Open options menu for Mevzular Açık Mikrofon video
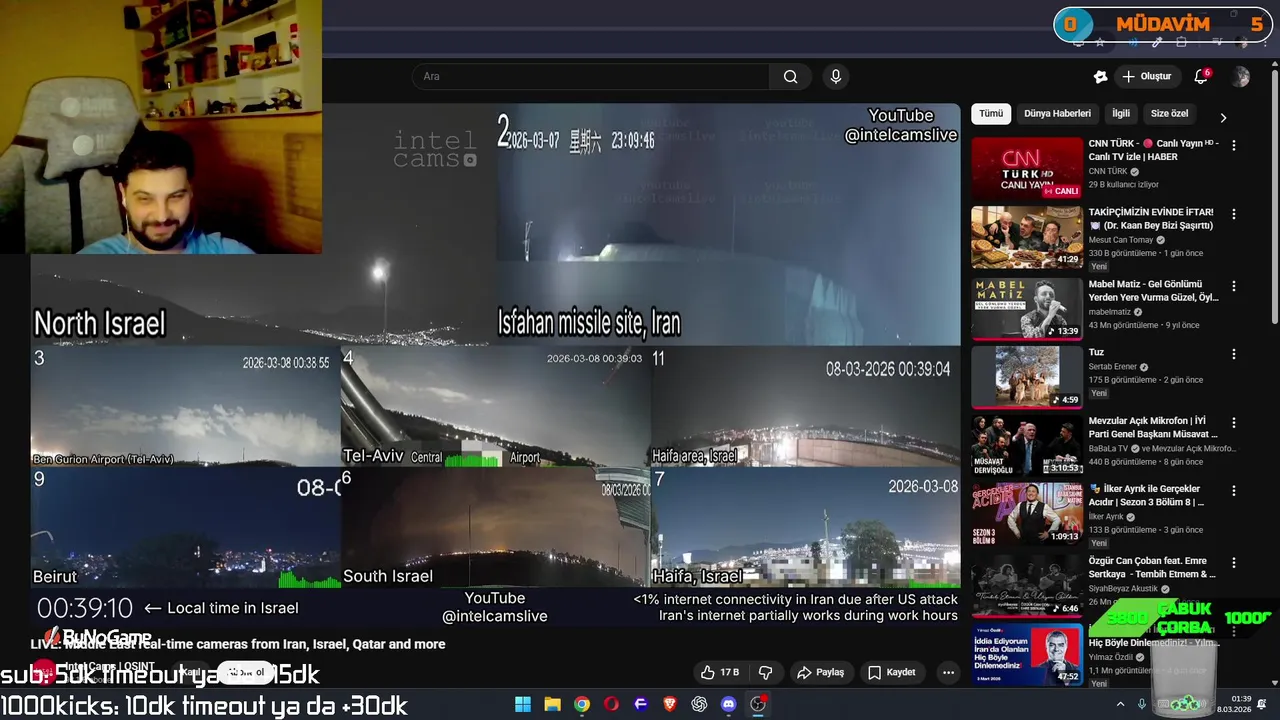This screenshot has height=720, width=1280. (x=1233, y=422)
